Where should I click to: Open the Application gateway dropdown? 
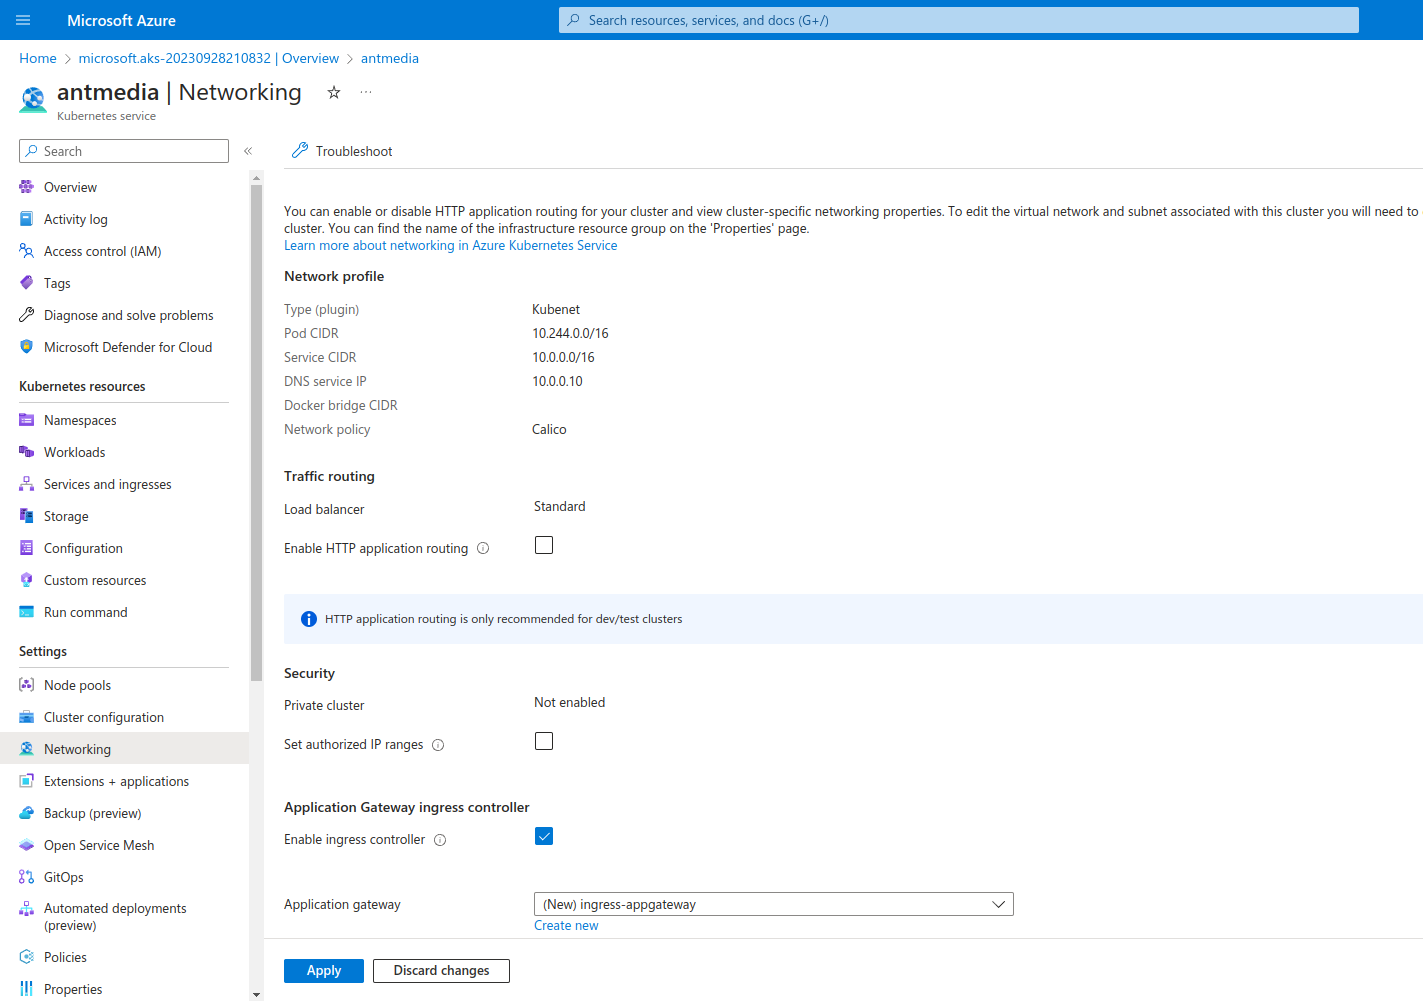(774, 904)
